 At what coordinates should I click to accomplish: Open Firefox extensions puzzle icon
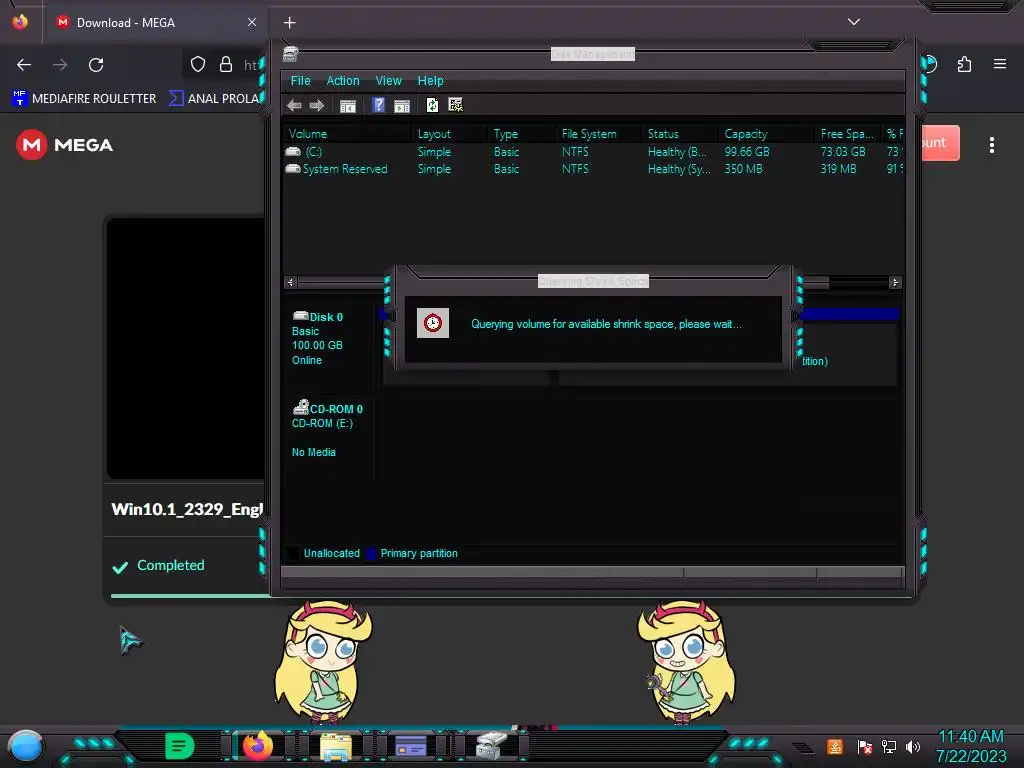pyautogui.click(x=964, y=64)
